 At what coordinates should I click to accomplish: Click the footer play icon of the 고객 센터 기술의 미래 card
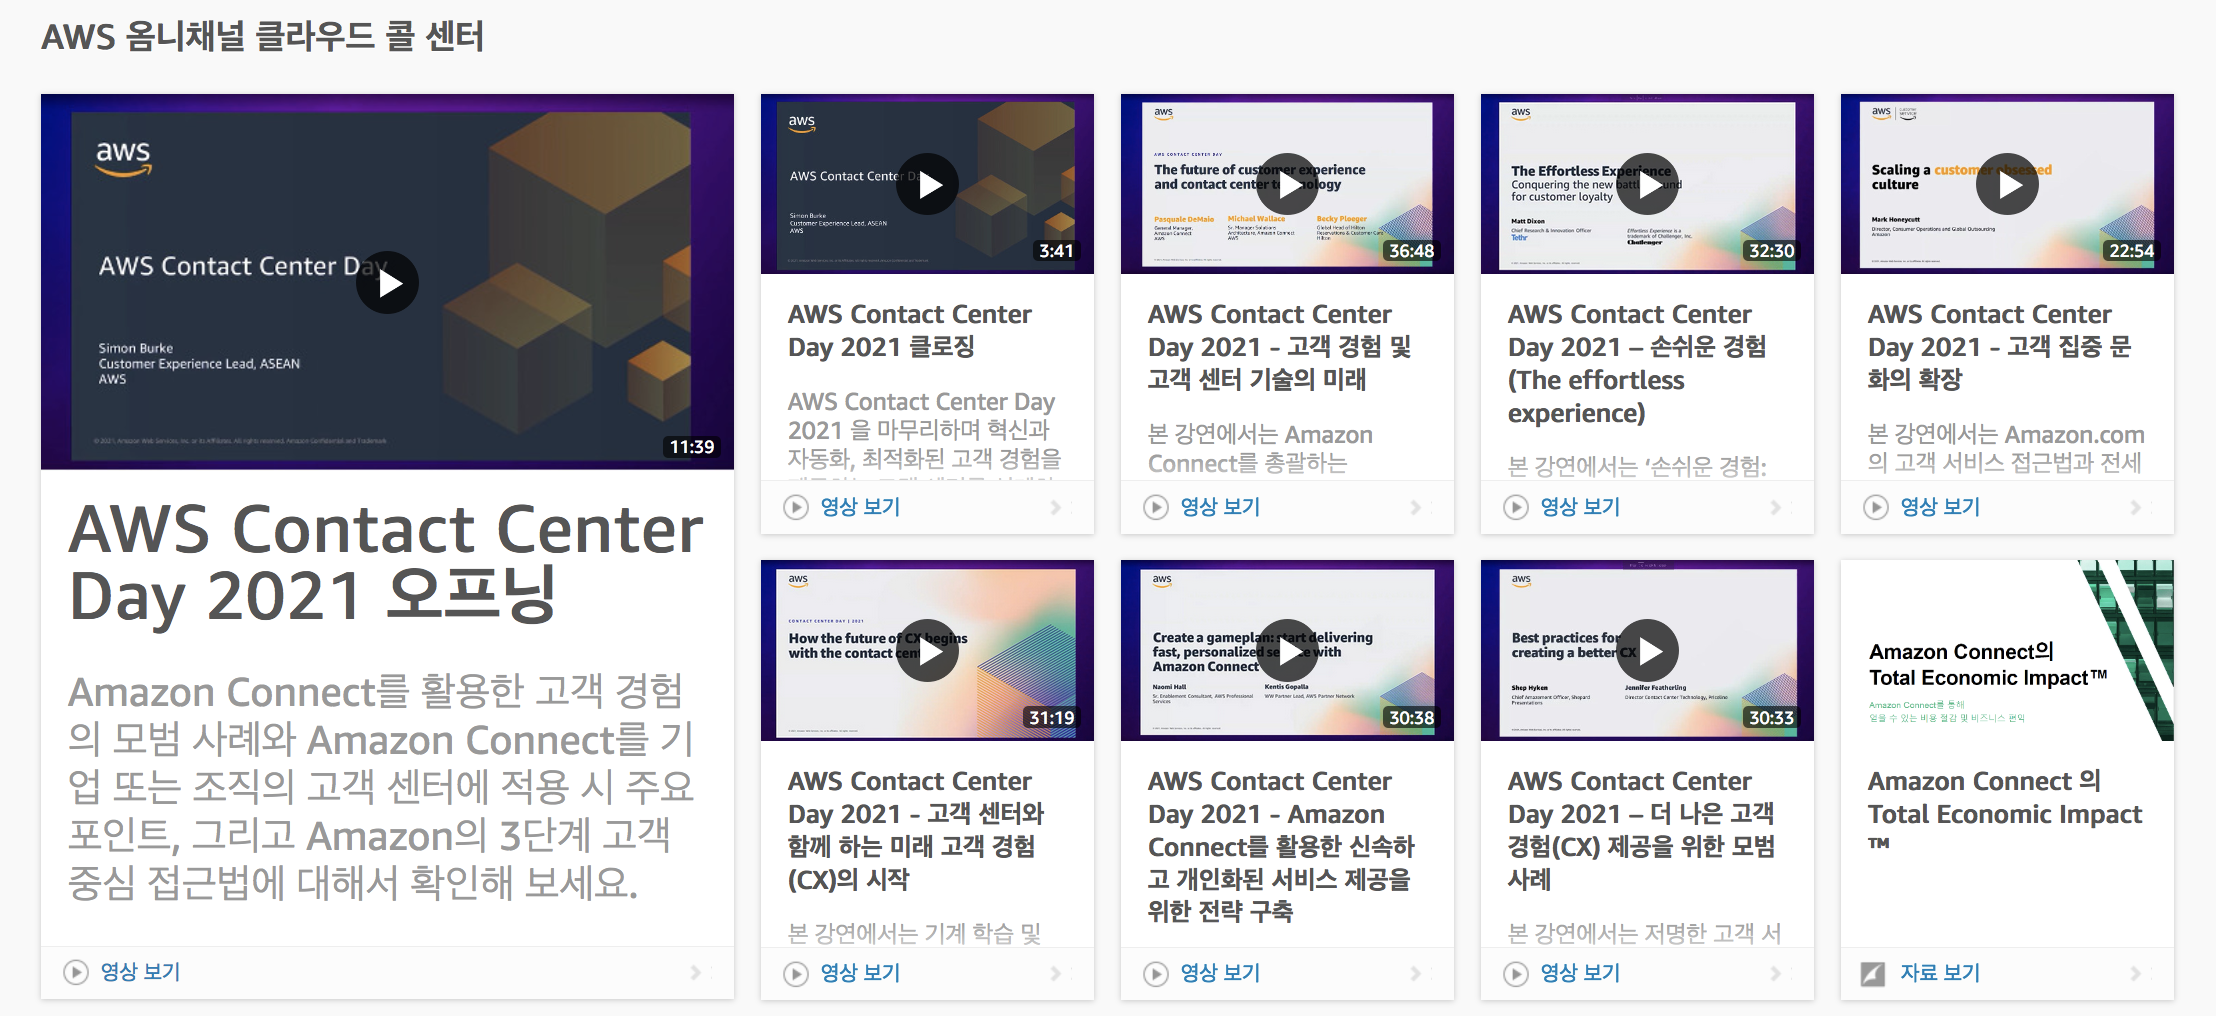tap(1156, 507)
